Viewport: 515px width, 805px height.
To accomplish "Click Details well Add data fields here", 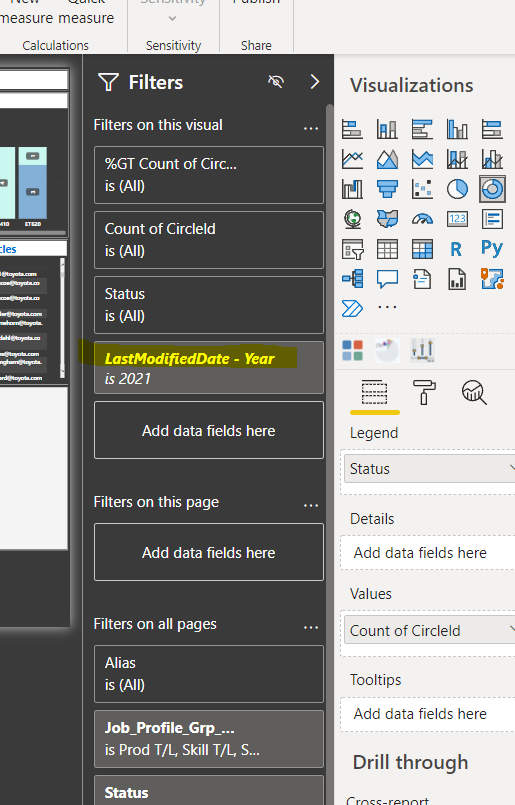I will coord(428,553).
